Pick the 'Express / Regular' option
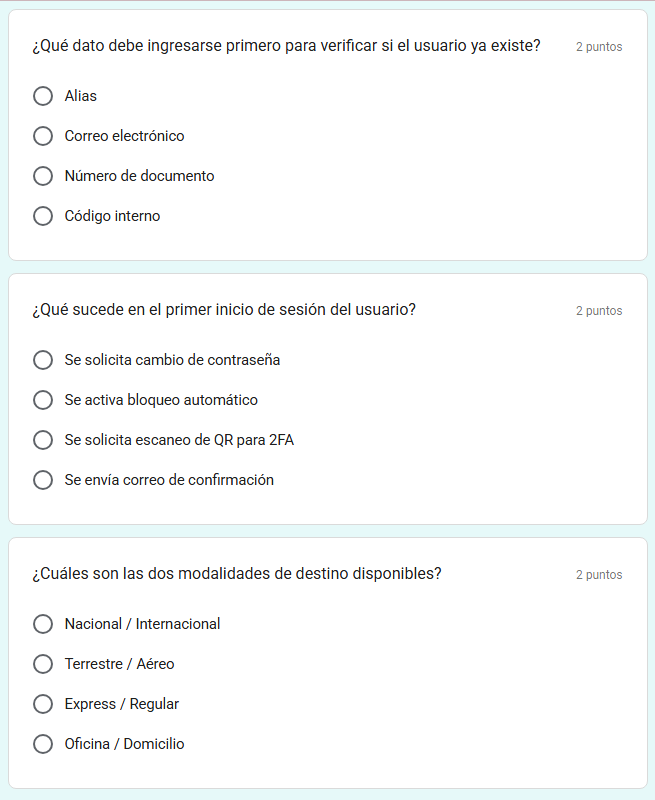The width and height of the screenshot is (655, 800). 43,704
